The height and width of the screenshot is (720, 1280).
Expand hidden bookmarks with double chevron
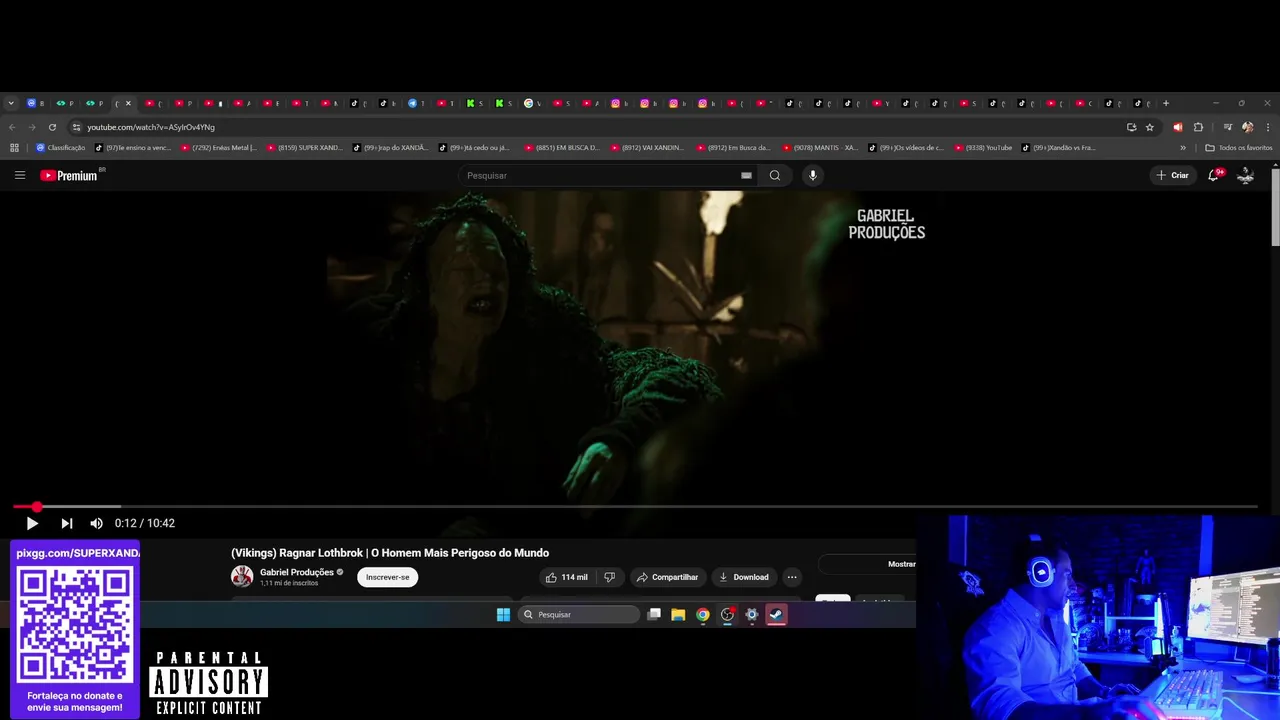point(1183,148)
